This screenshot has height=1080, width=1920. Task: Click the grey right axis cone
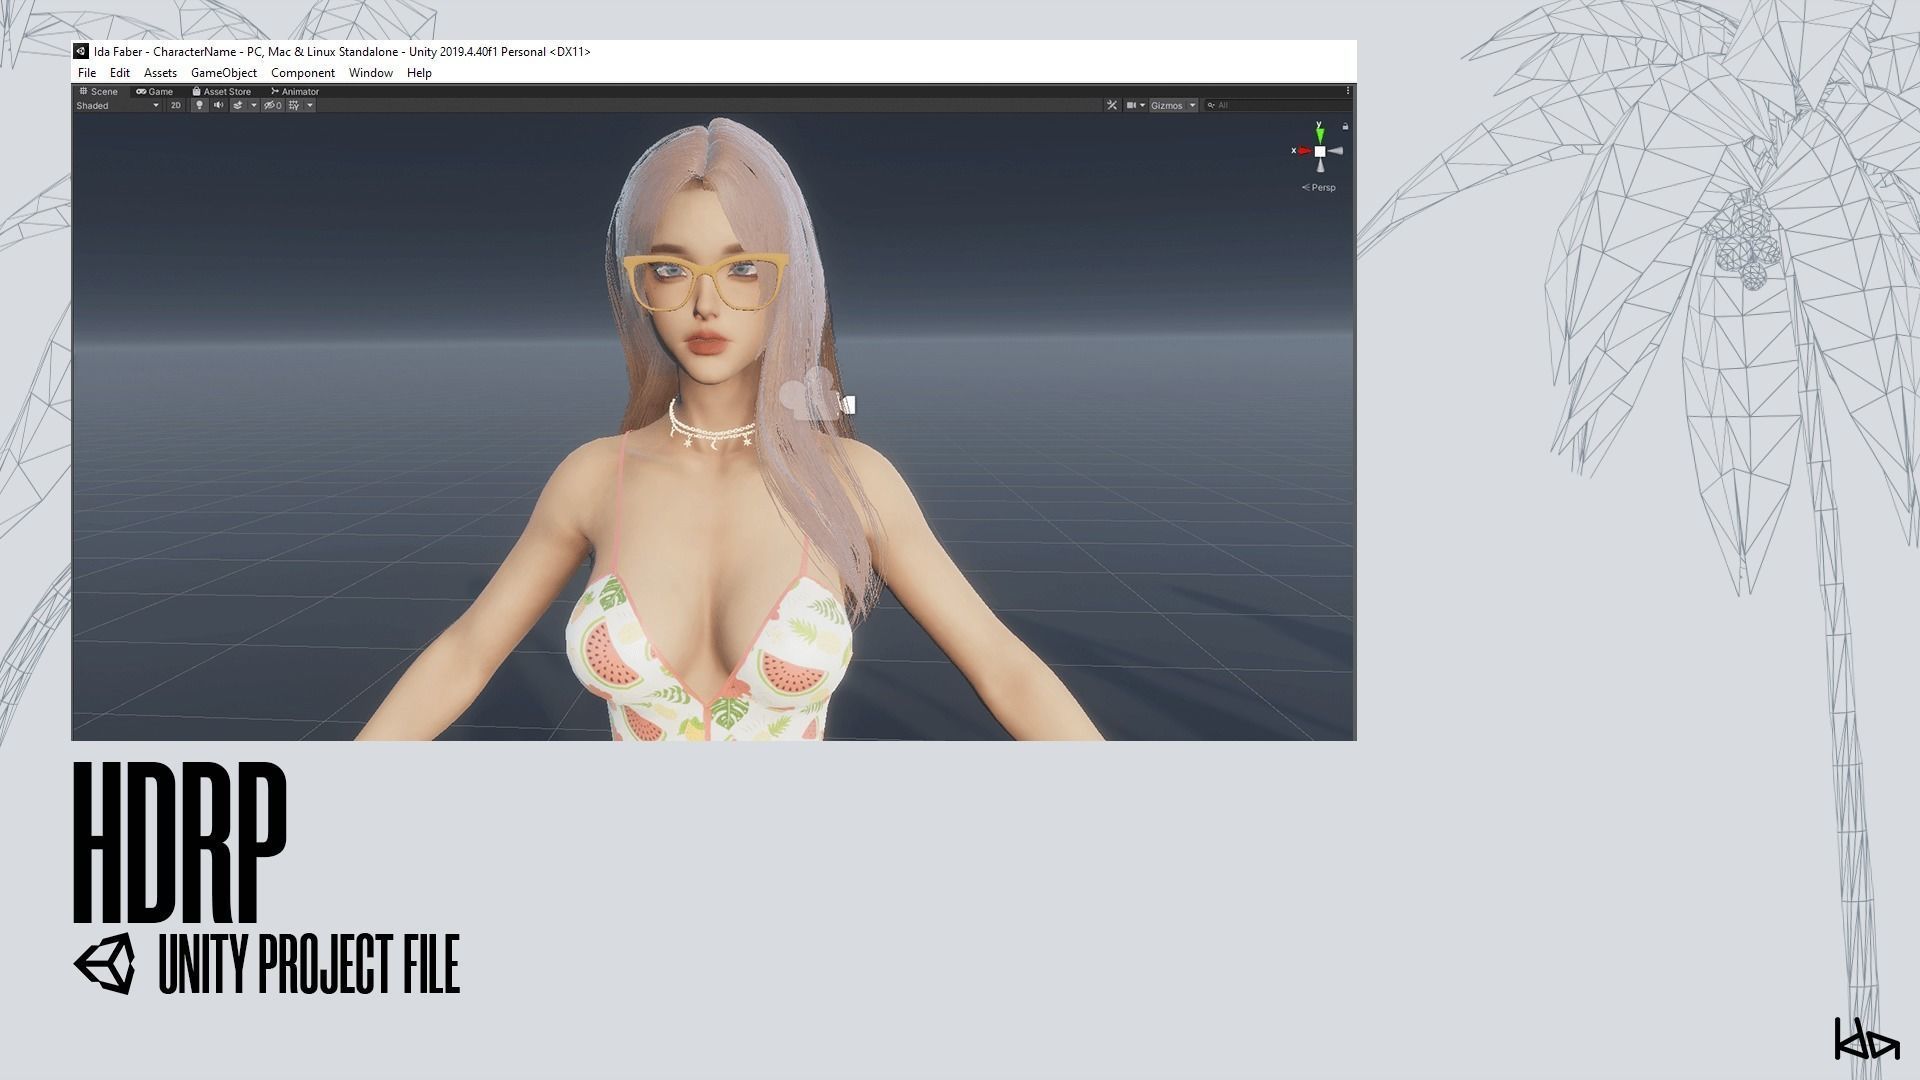pos(1336,151)
